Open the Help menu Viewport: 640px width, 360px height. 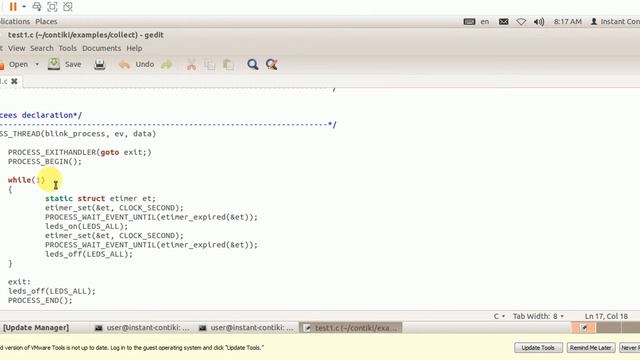pos(134,48)
